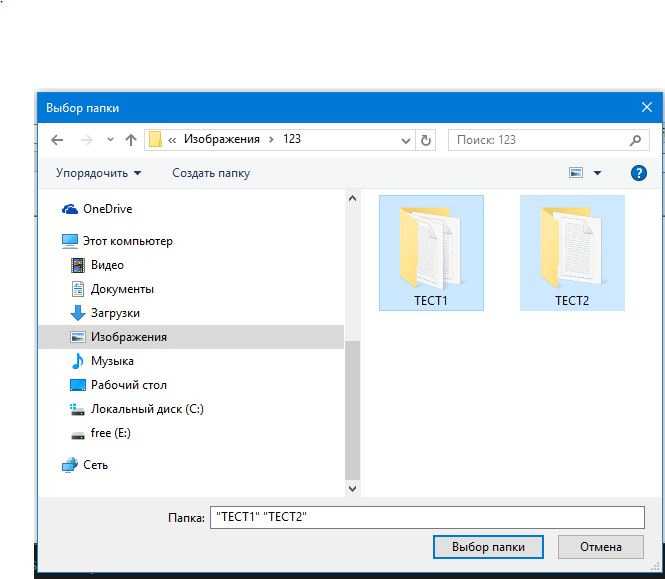Change view with the view icon

(x=576, y=173)
